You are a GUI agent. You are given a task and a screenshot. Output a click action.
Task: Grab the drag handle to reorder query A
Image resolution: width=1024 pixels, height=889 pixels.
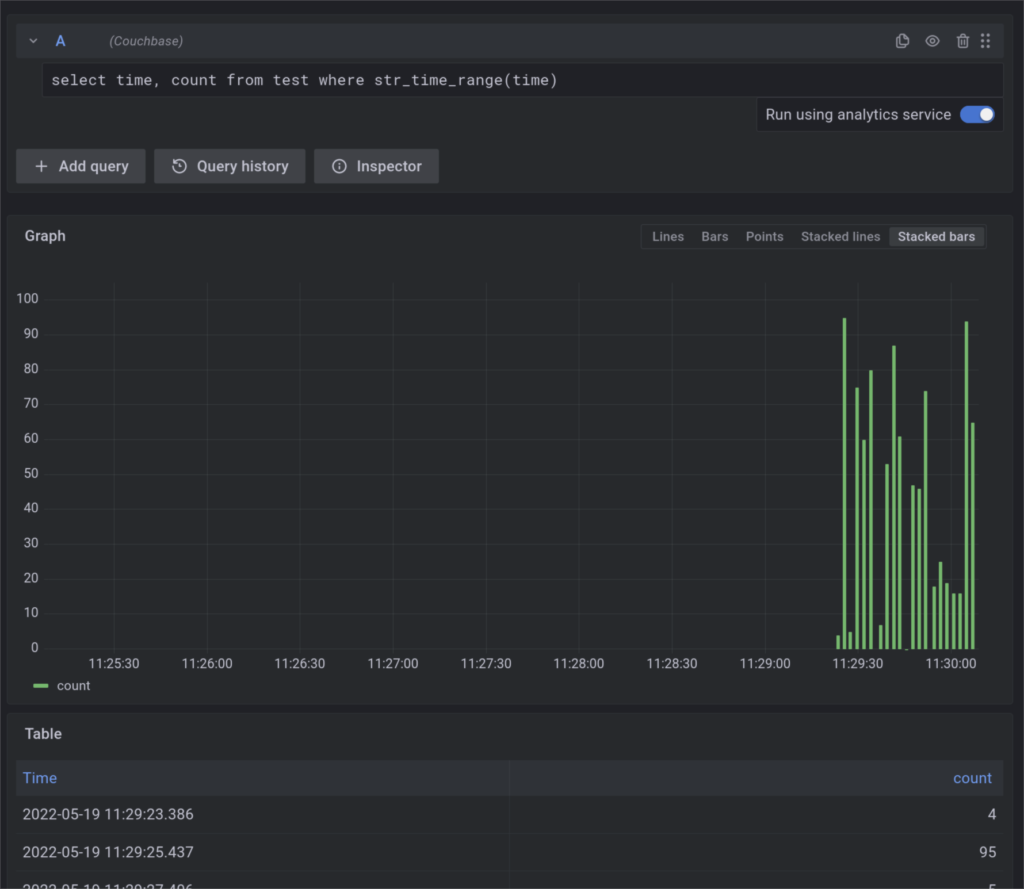pyautogui.click(x=985, y=41)
